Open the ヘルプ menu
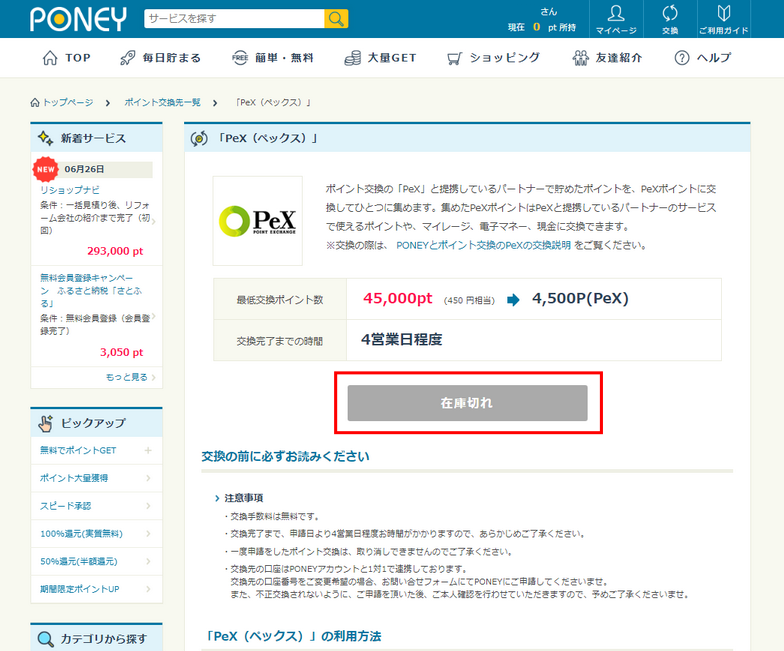The image size is (784, 651). pyautogui.click(x=702, y=58)
